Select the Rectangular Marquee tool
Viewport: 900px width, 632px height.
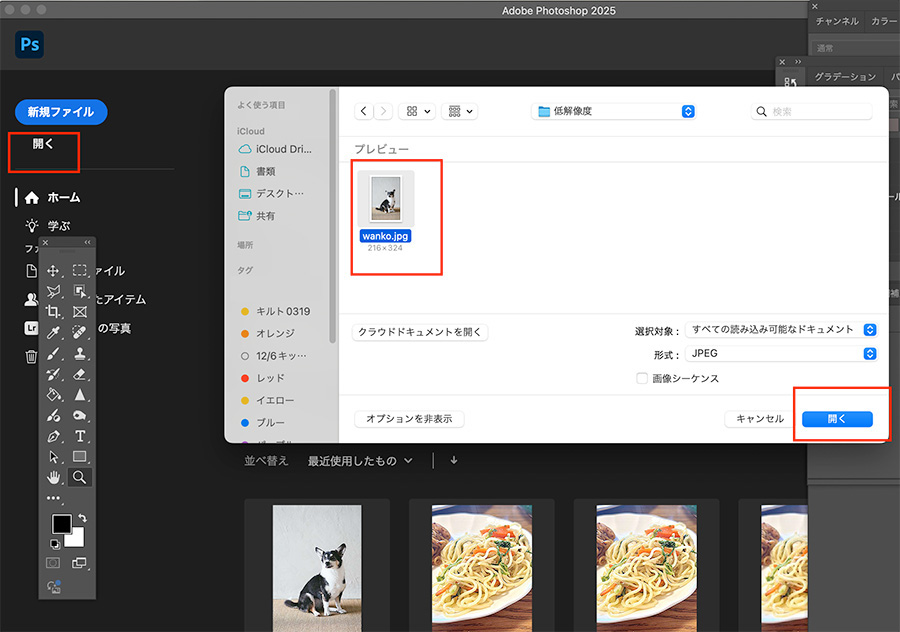click(80, 270)
